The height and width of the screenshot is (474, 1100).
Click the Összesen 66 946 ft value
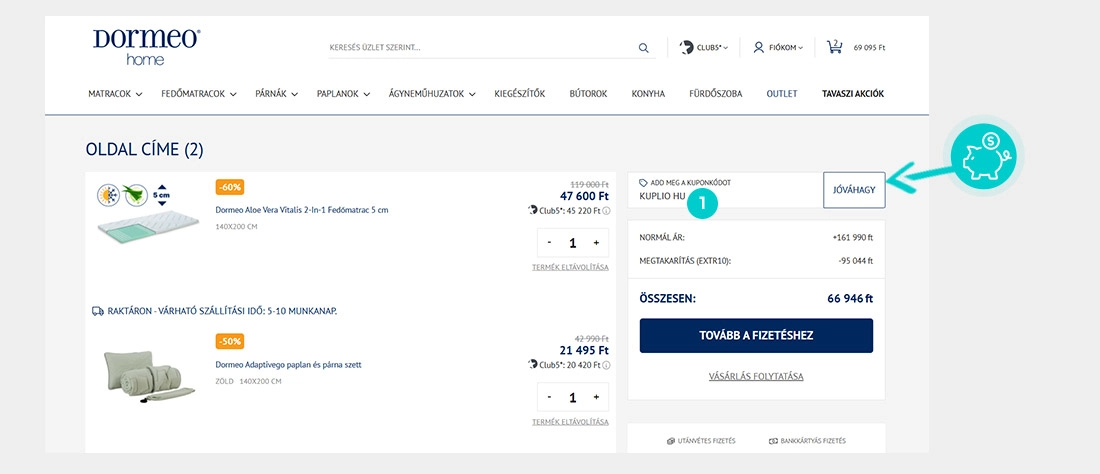point(850,299)
